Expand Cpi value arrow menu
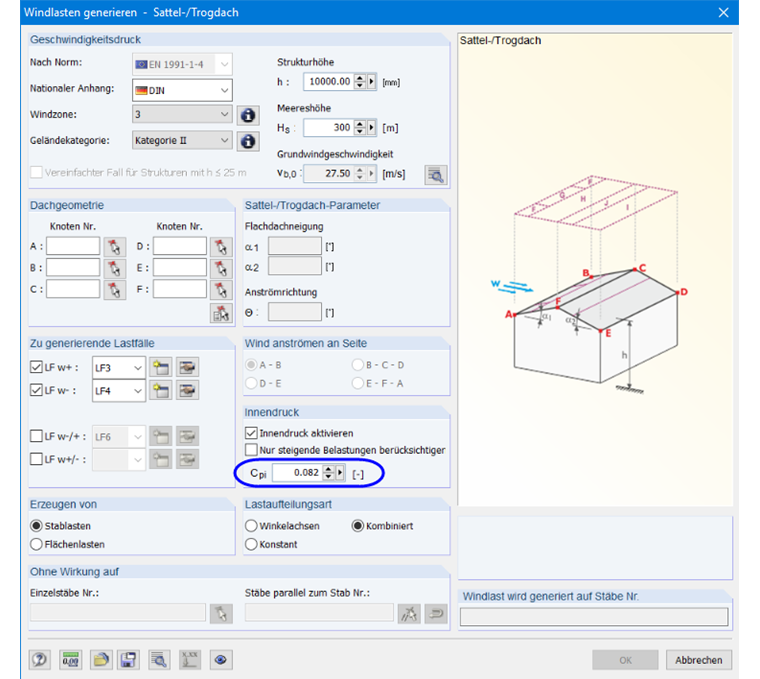This screenshot has width=760, height=679. (340, 473)
